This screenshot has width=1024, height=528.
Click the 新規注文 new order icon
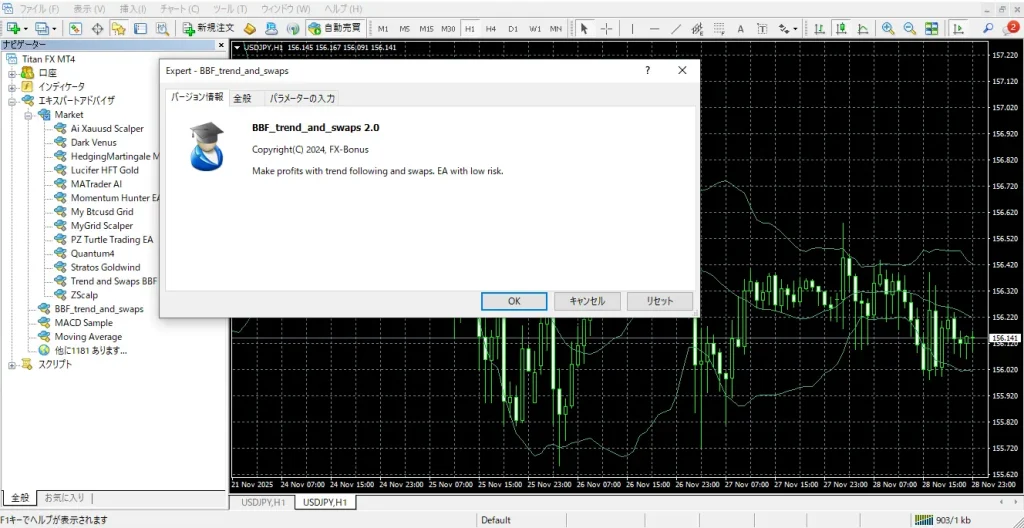[x=208, y=28]
